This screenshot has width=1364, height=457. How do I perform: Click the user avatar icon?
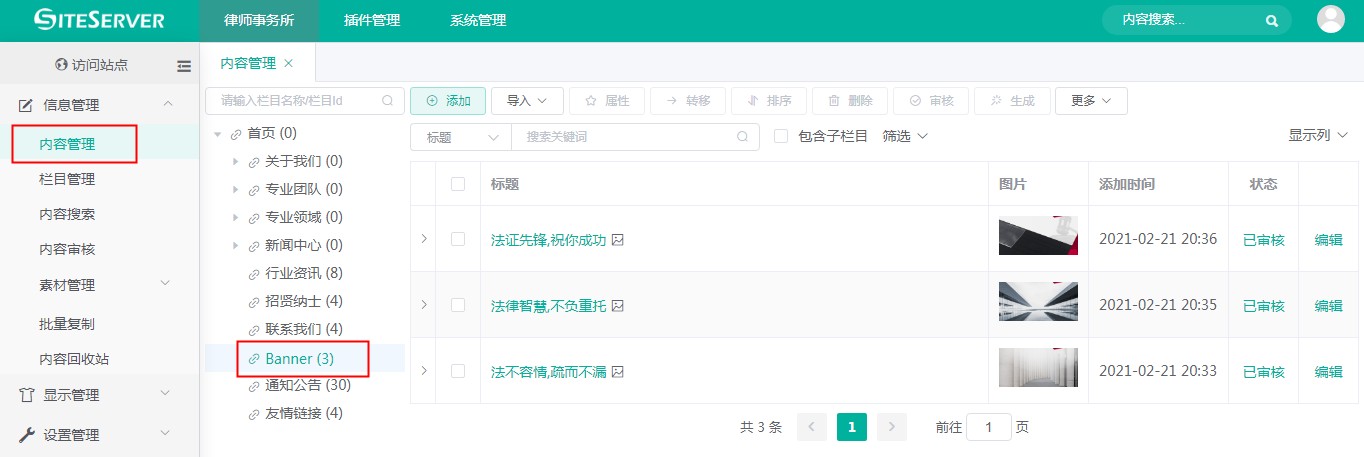(x=1331, y=20)
